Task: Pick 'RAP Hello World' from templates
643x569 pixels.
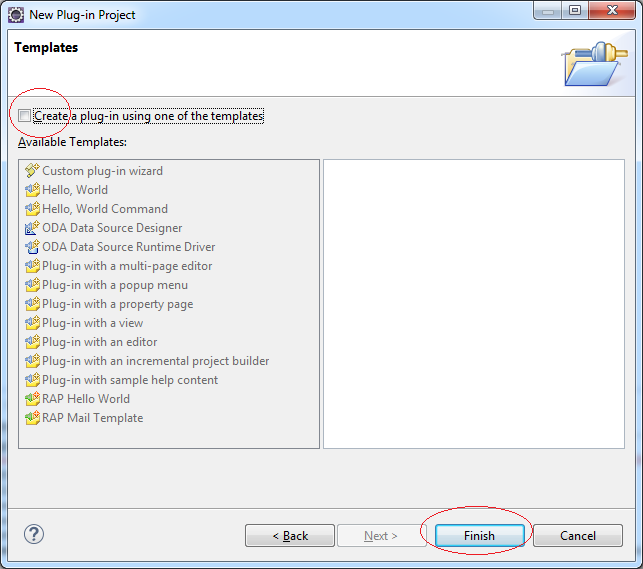Action: coord(86,398)
